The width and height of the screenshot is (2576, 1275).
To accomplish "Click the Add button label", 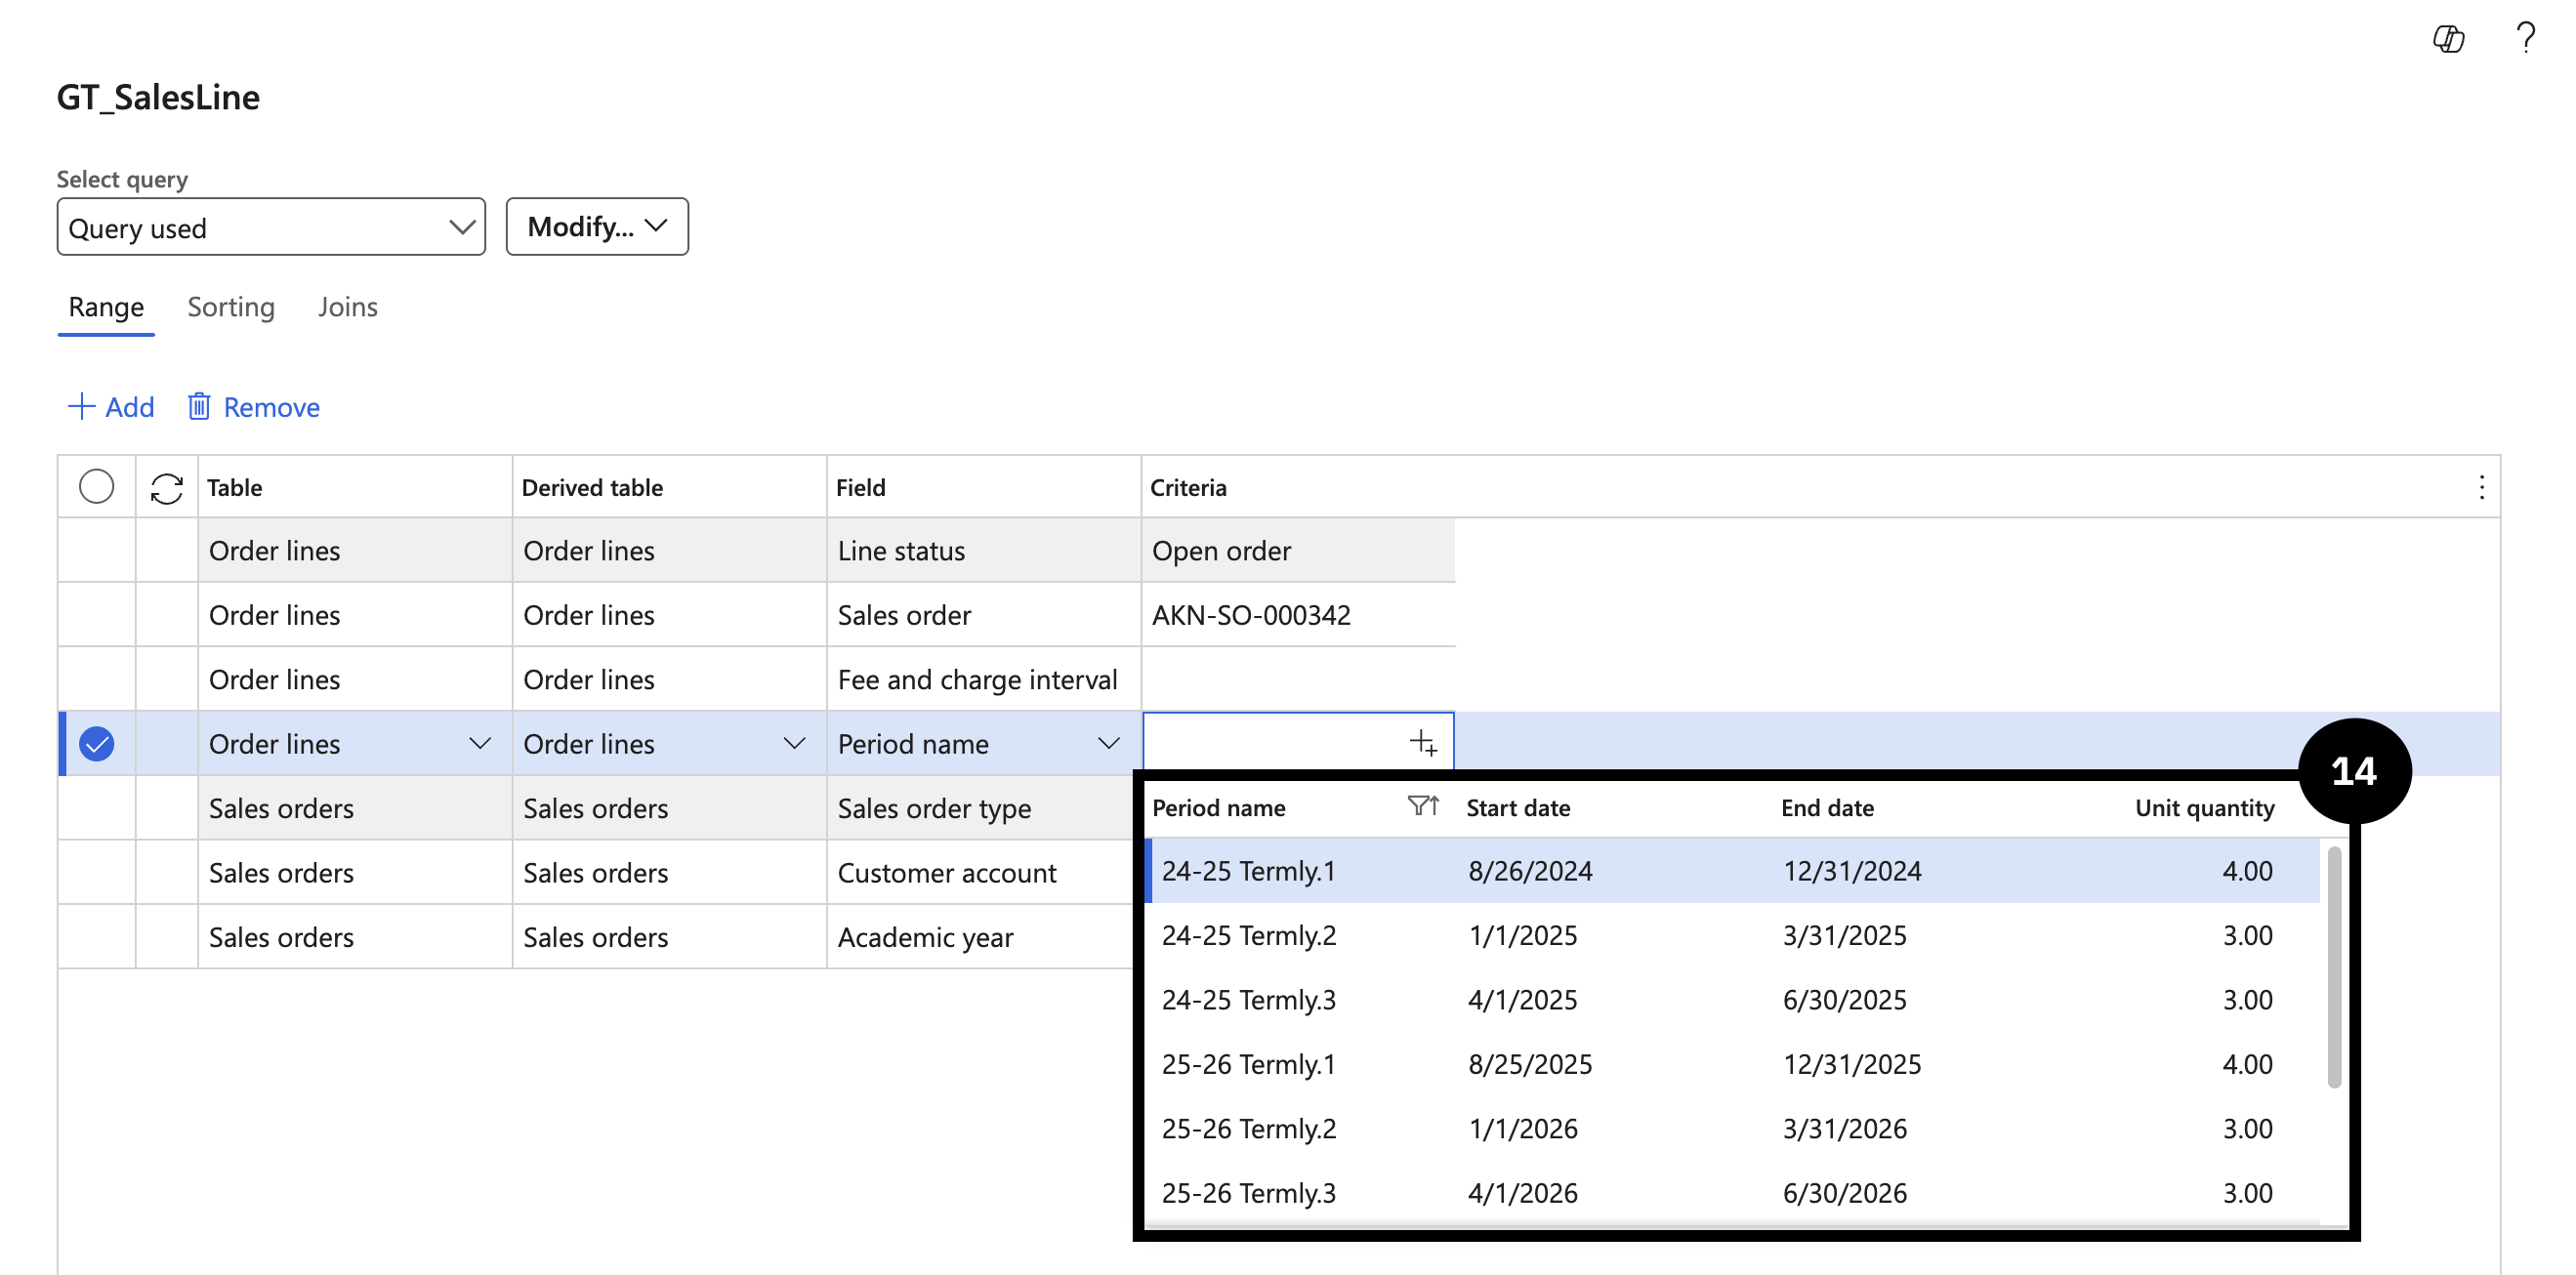I will pyautogui.click(x=130, y=407).
